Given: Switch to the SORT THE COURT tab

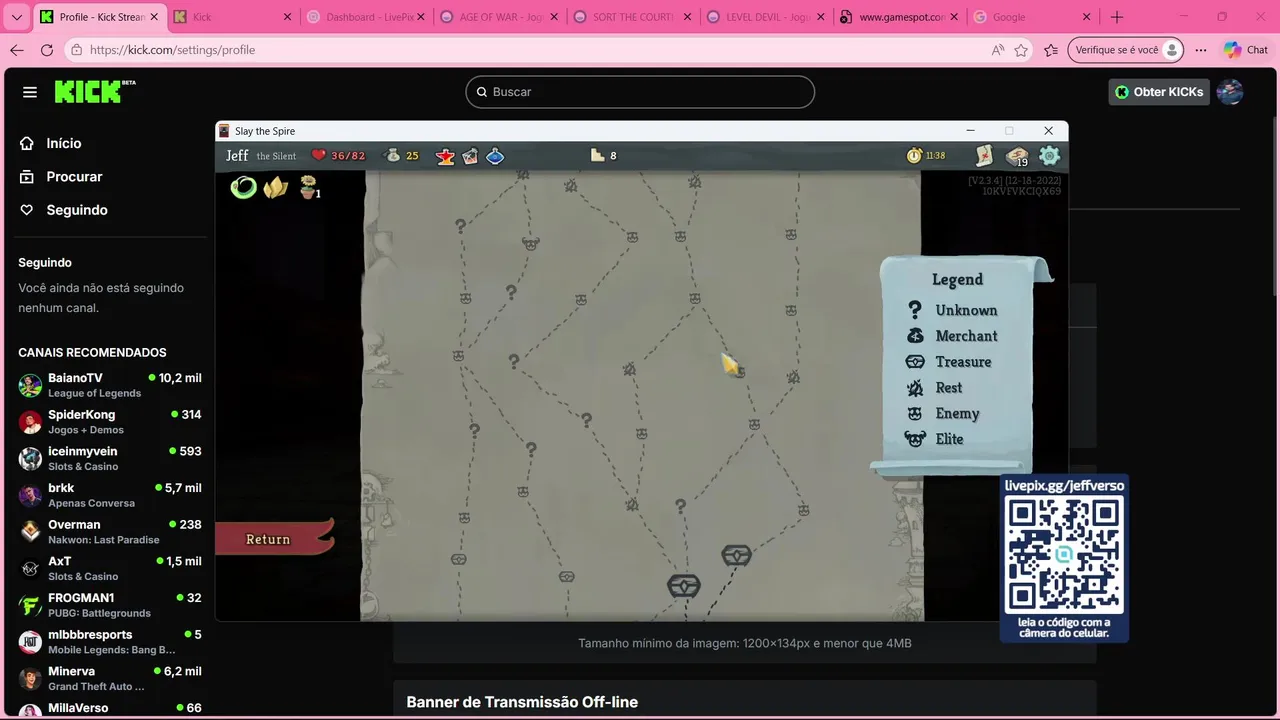Looking at the screenshot, I should click(x=634, y=17).
